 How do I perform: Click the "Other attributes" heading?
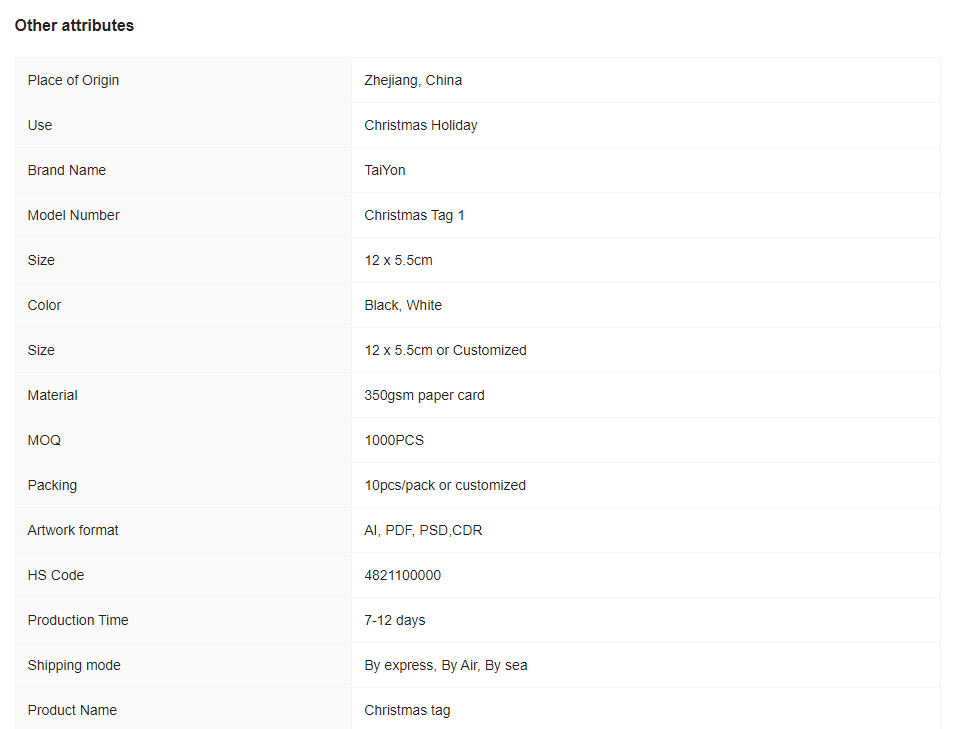[74, 26]
